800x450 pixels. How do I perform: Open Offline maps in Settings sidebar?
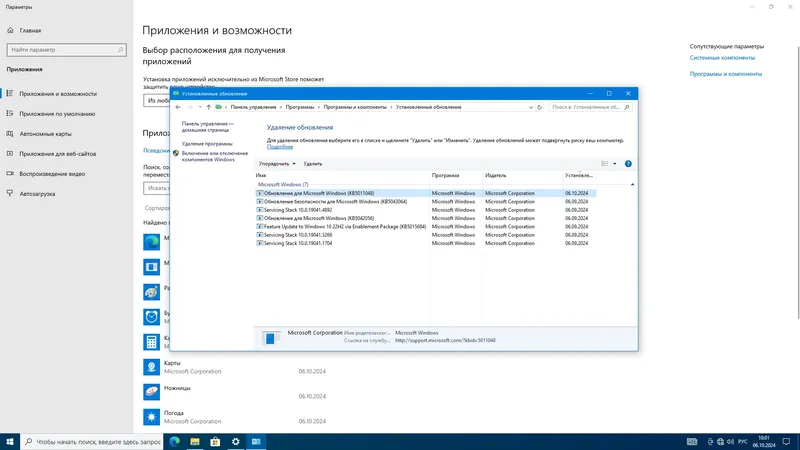click(45, 134)
